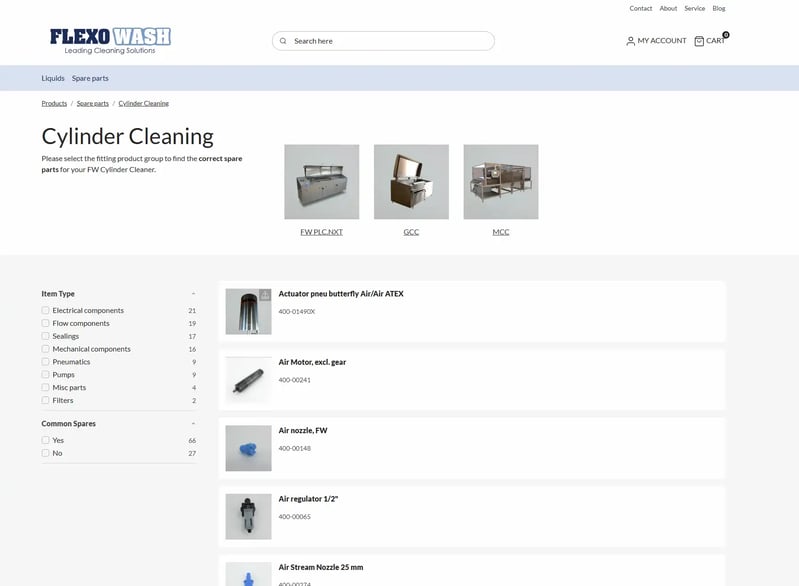Click part number 400-00065

tap(295, 517)
